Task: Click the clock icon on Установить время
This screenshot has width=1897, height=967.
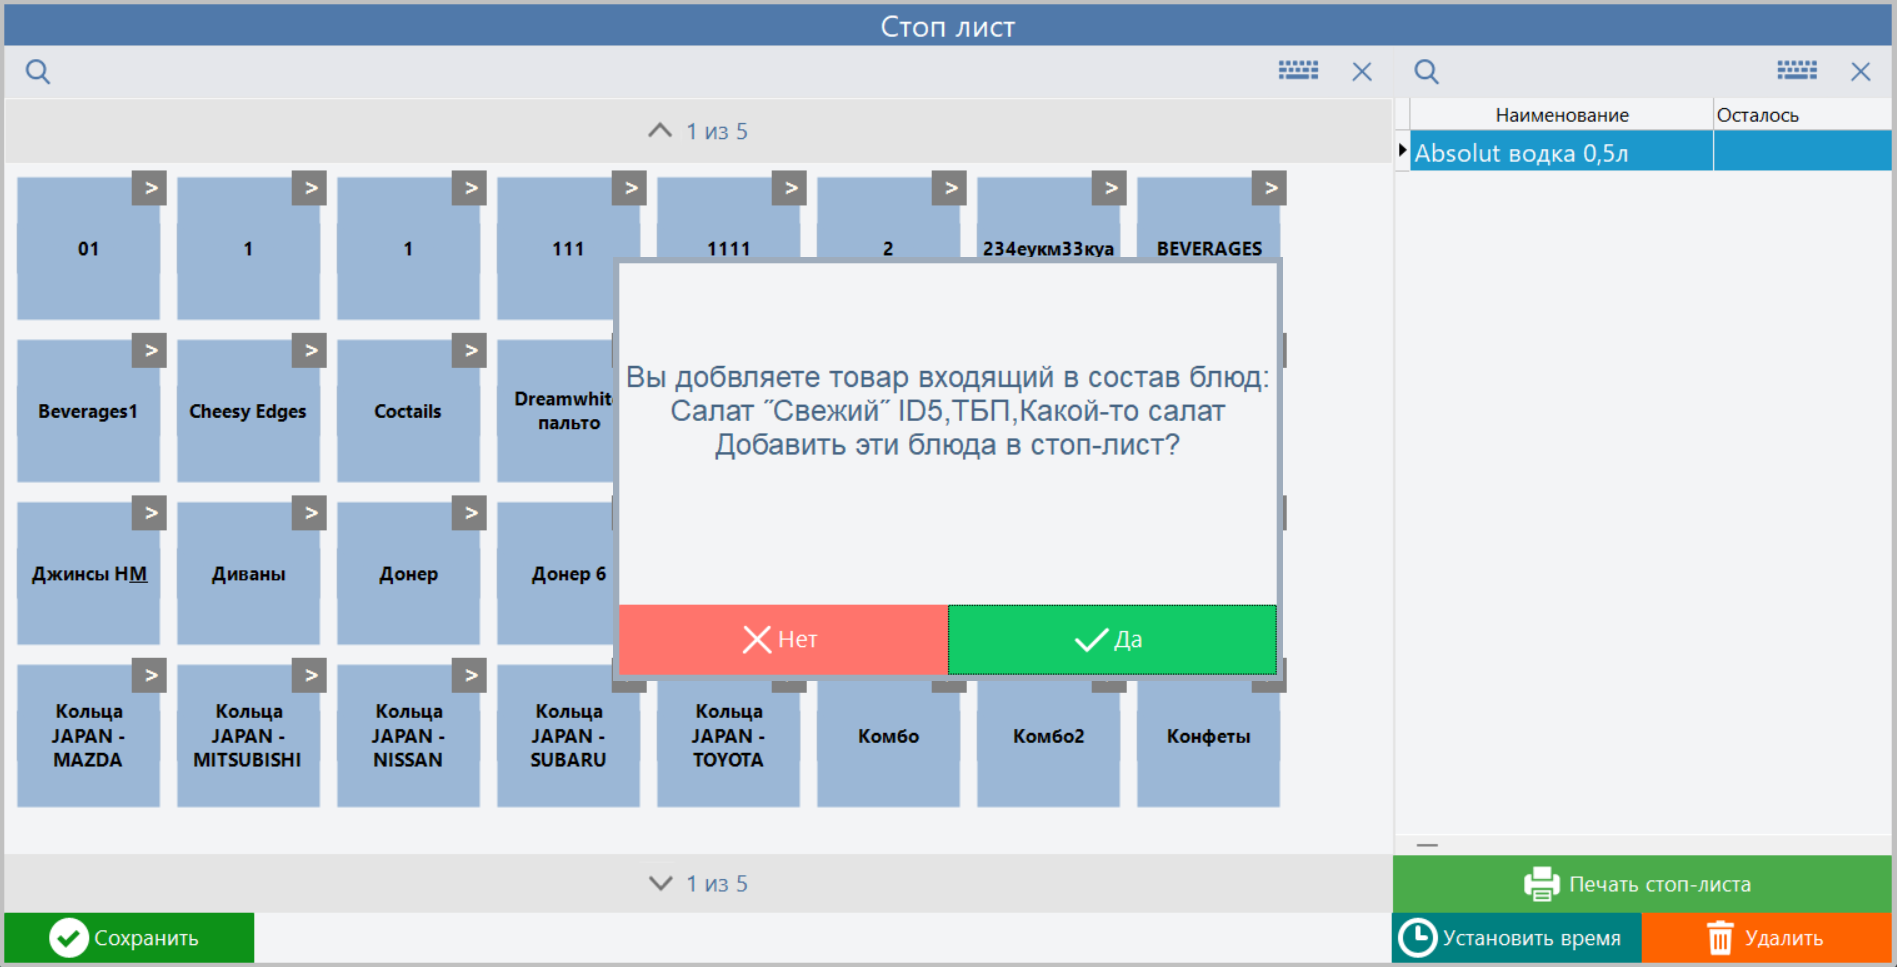Action: (1418, 938)
